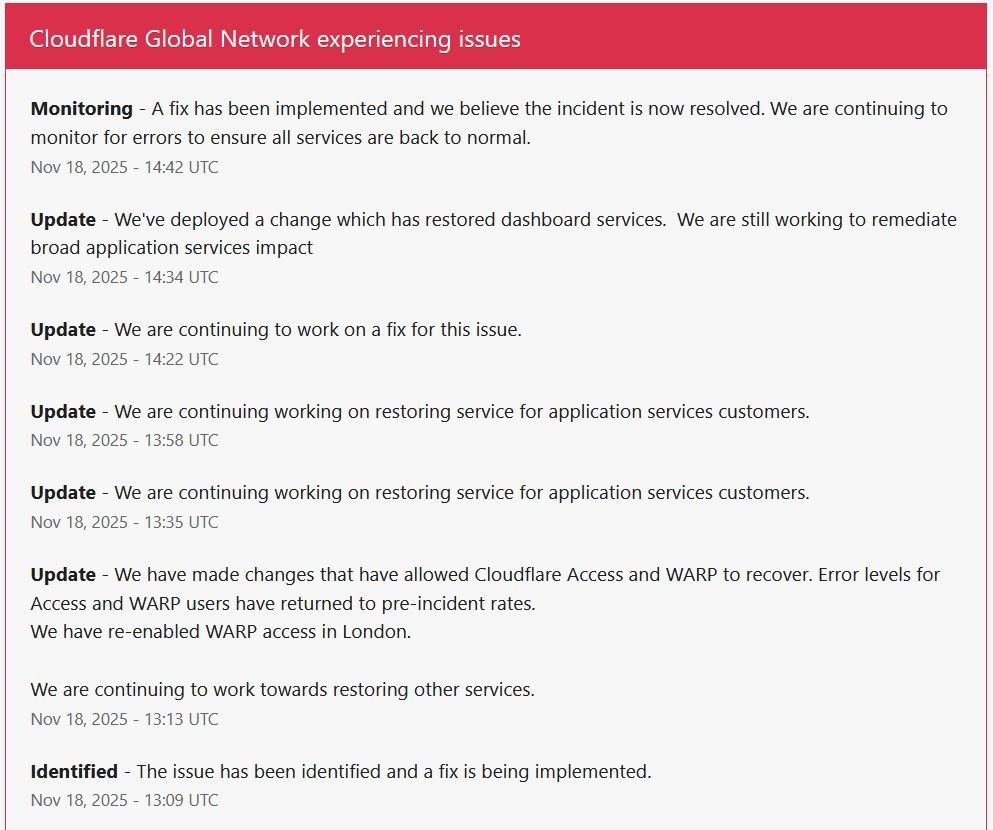The width and height of the screenshot is (993, 830).
Task: Select the fix being implemented message
Action: click(x=393, y=771)
